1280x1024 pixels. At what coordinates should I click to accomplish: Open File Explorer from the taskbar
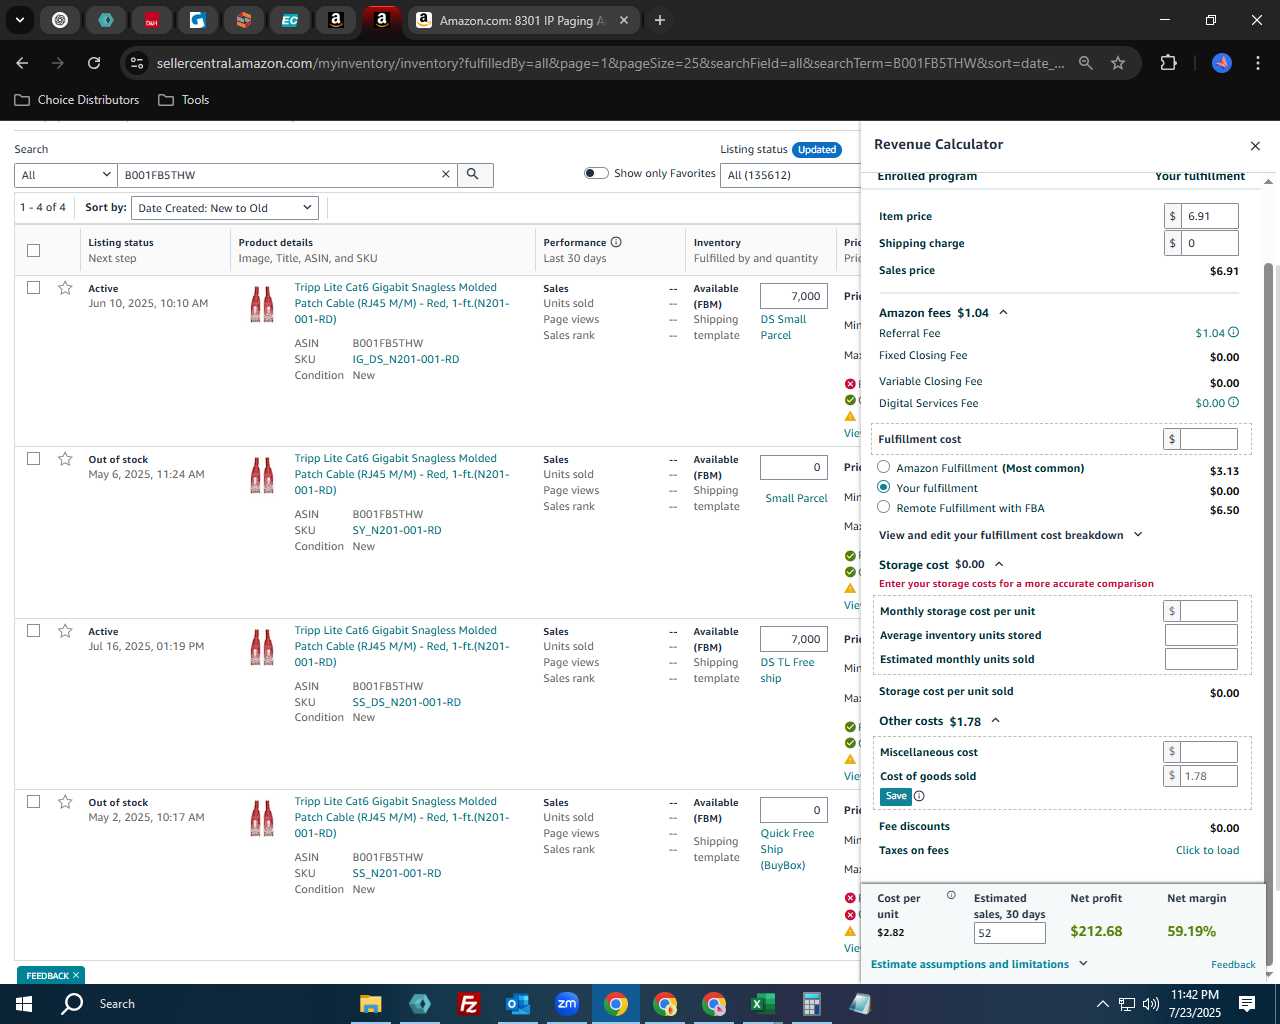370,1004
